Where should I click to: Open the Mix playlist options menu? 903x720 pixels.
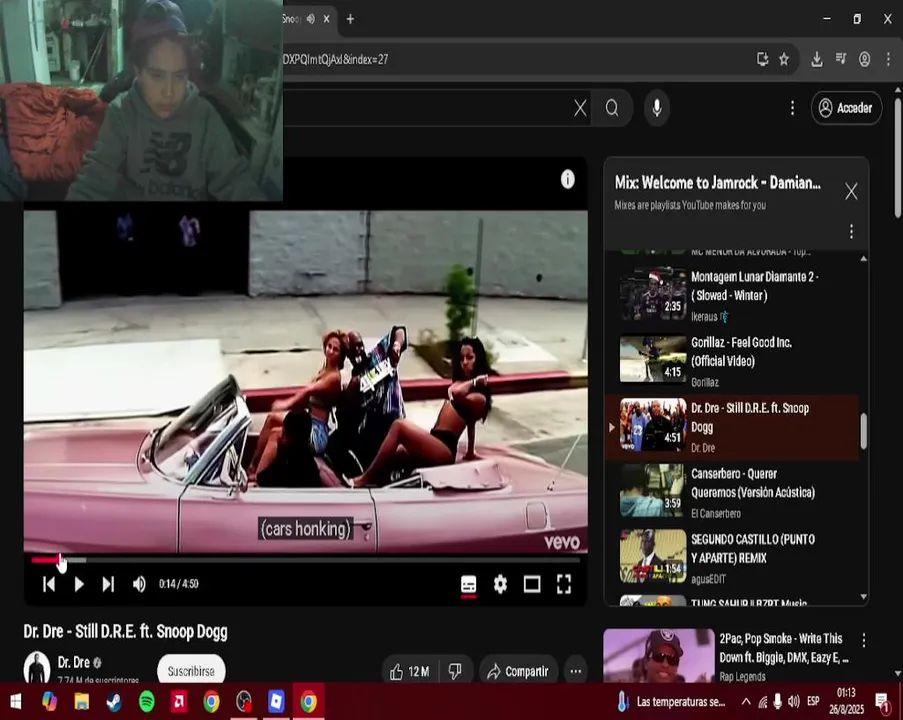click(851, 232)
